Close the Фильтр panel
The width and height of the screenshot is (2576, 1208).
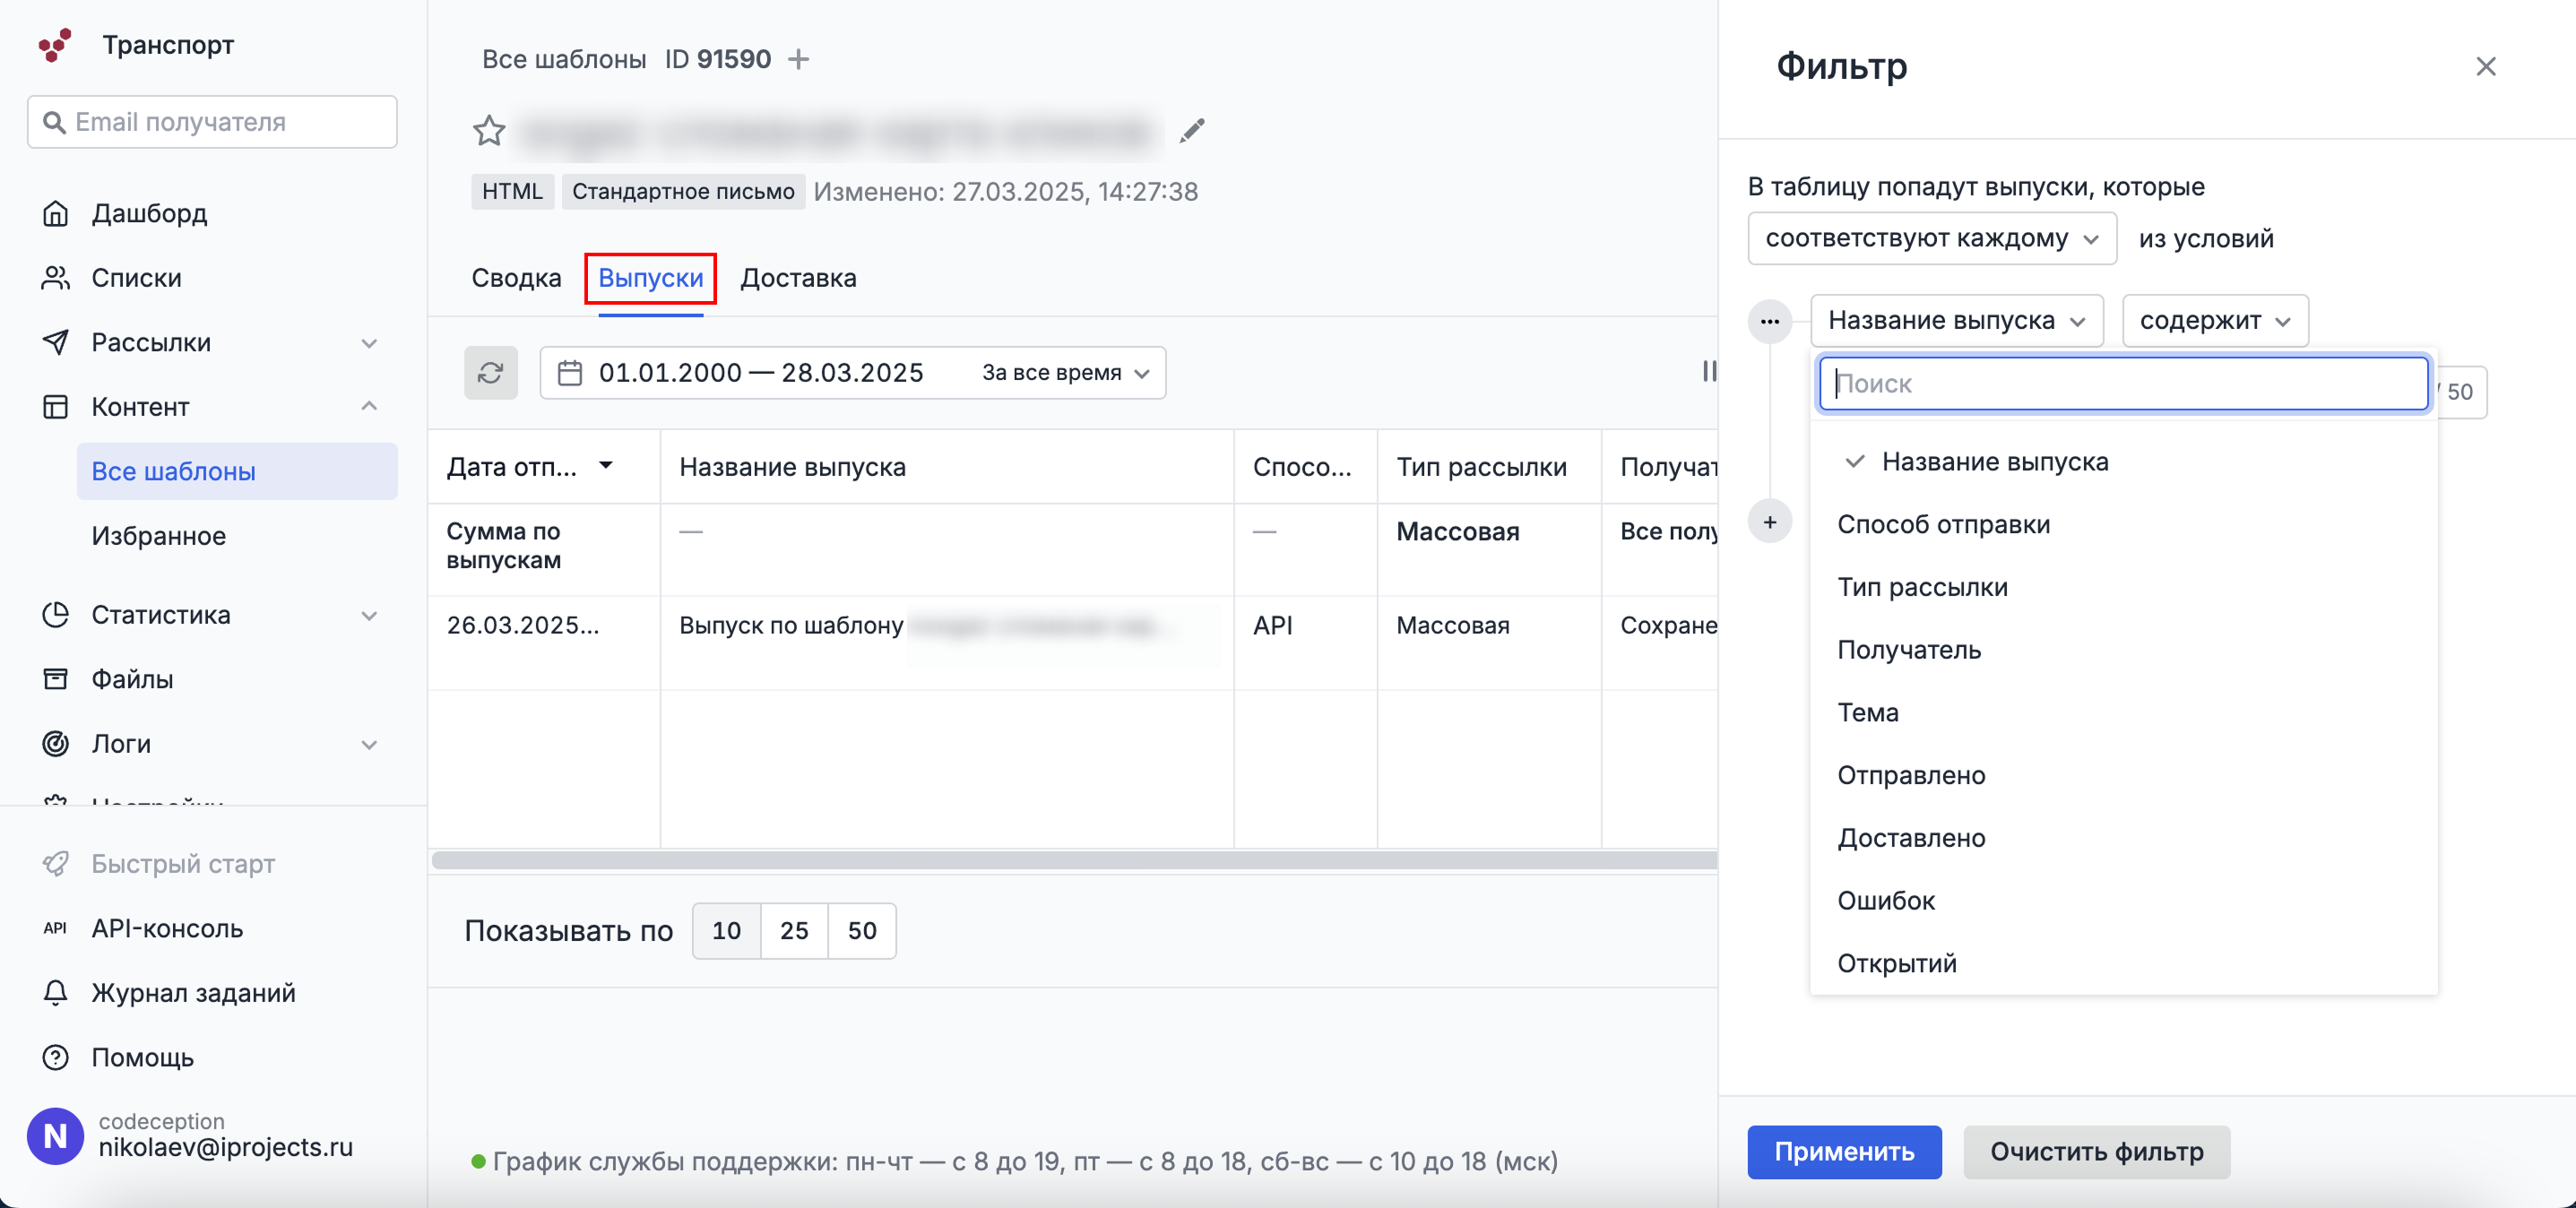2485,67
